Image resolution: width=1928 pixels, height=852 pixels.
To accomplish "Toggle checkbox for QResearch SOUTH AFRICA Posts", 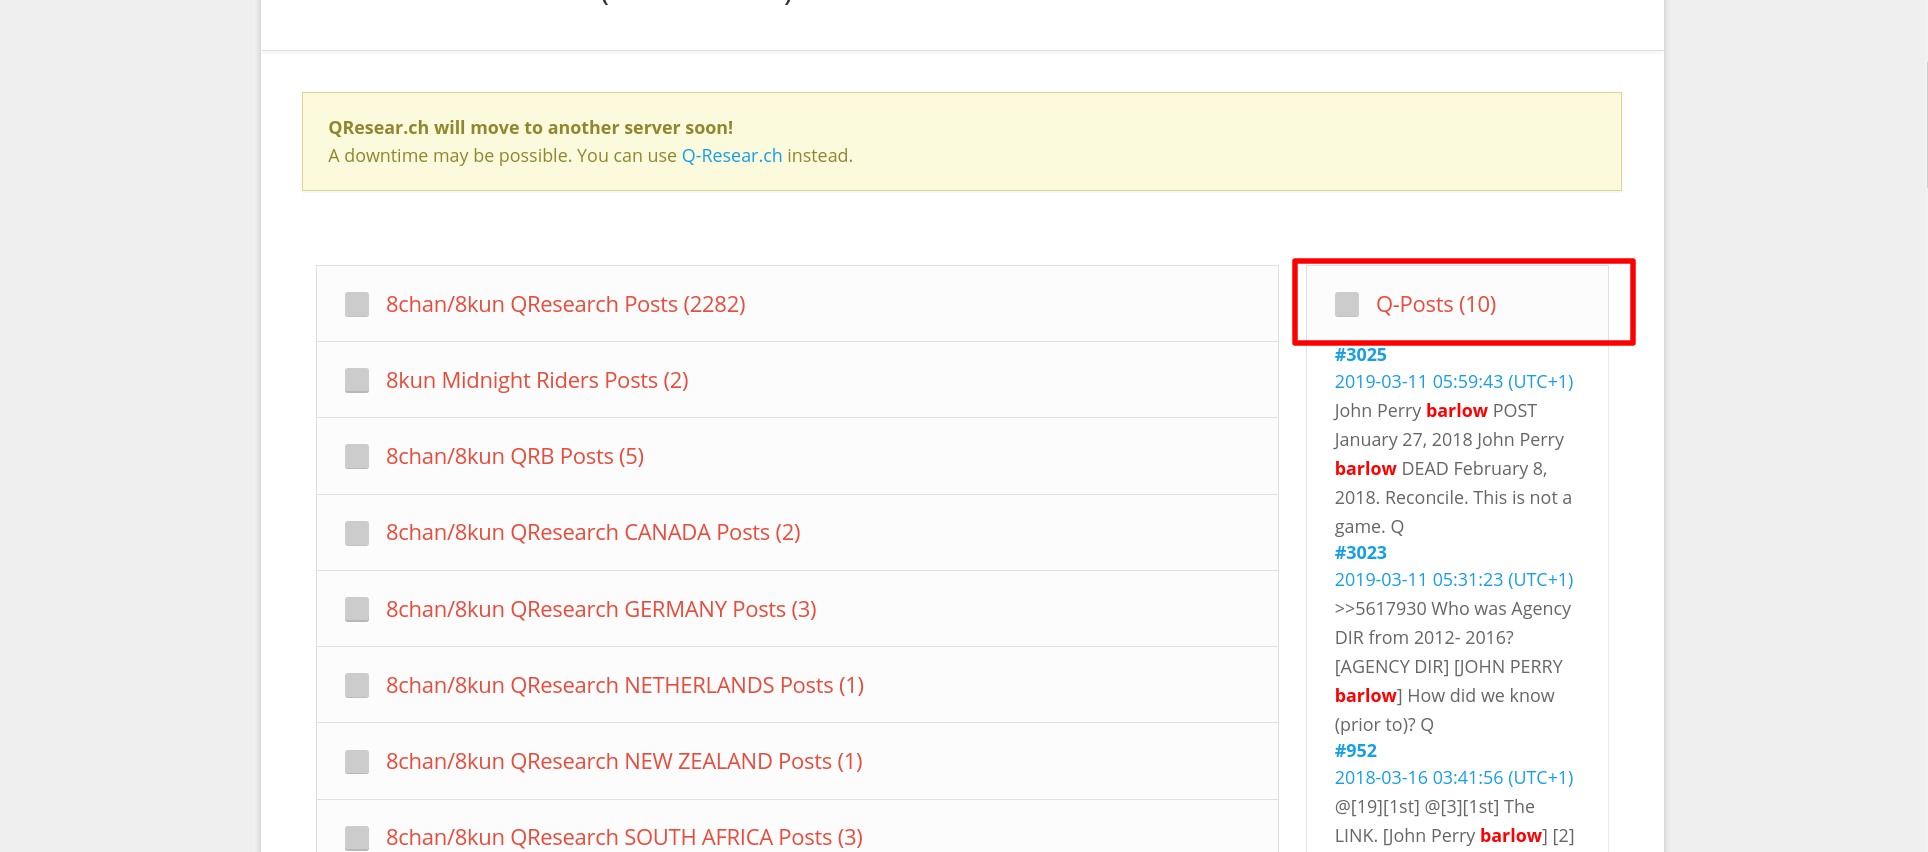I will [x=357, y=837].
